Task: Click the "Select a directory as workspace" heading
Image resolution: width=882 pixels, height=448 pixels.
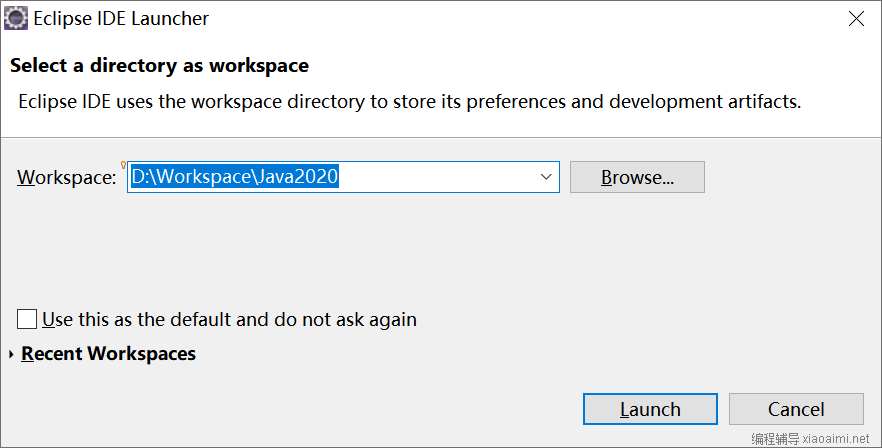Action: (x=159, y=66)
